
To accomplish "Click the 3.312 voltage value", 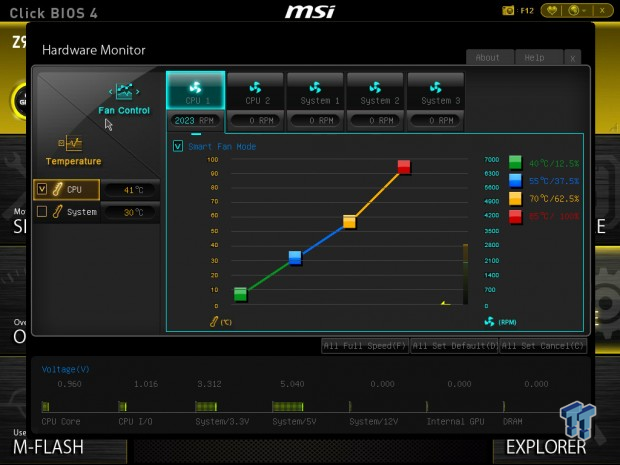I will tap(210, 384).
